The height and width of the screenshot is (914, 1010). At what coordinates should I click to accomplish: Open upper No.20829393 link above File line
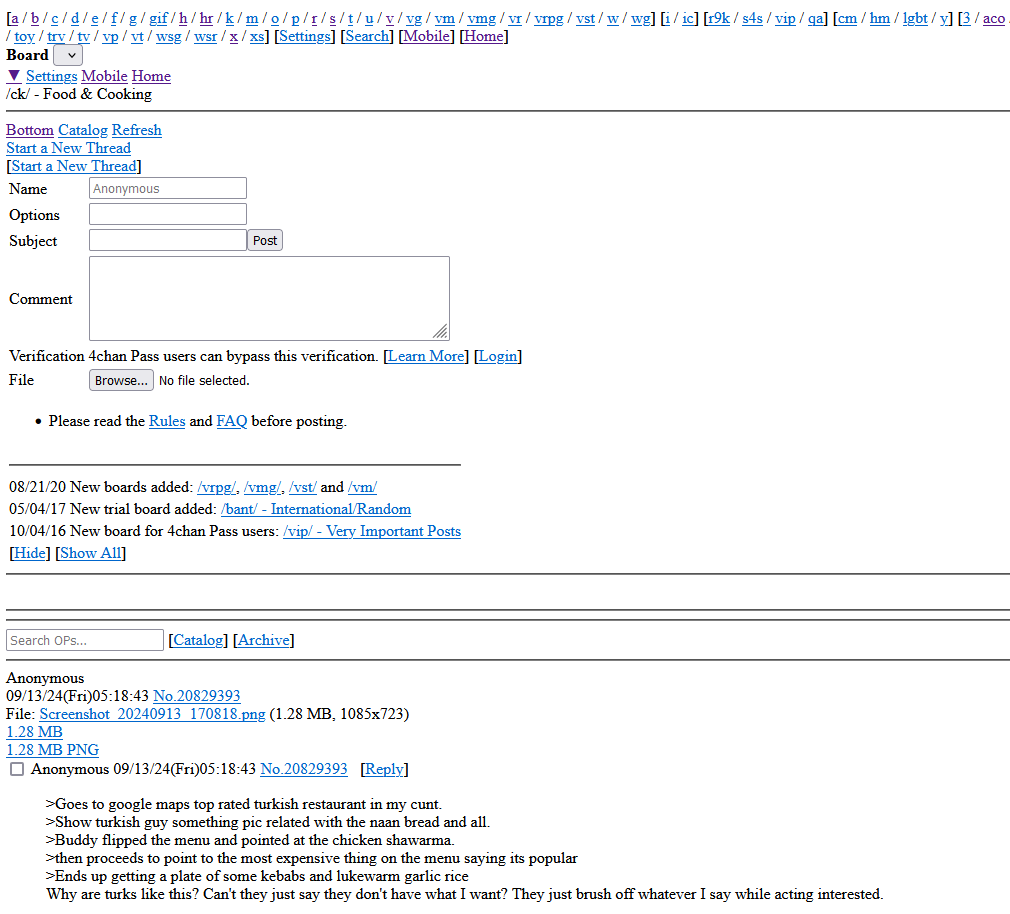pos(196,696)
